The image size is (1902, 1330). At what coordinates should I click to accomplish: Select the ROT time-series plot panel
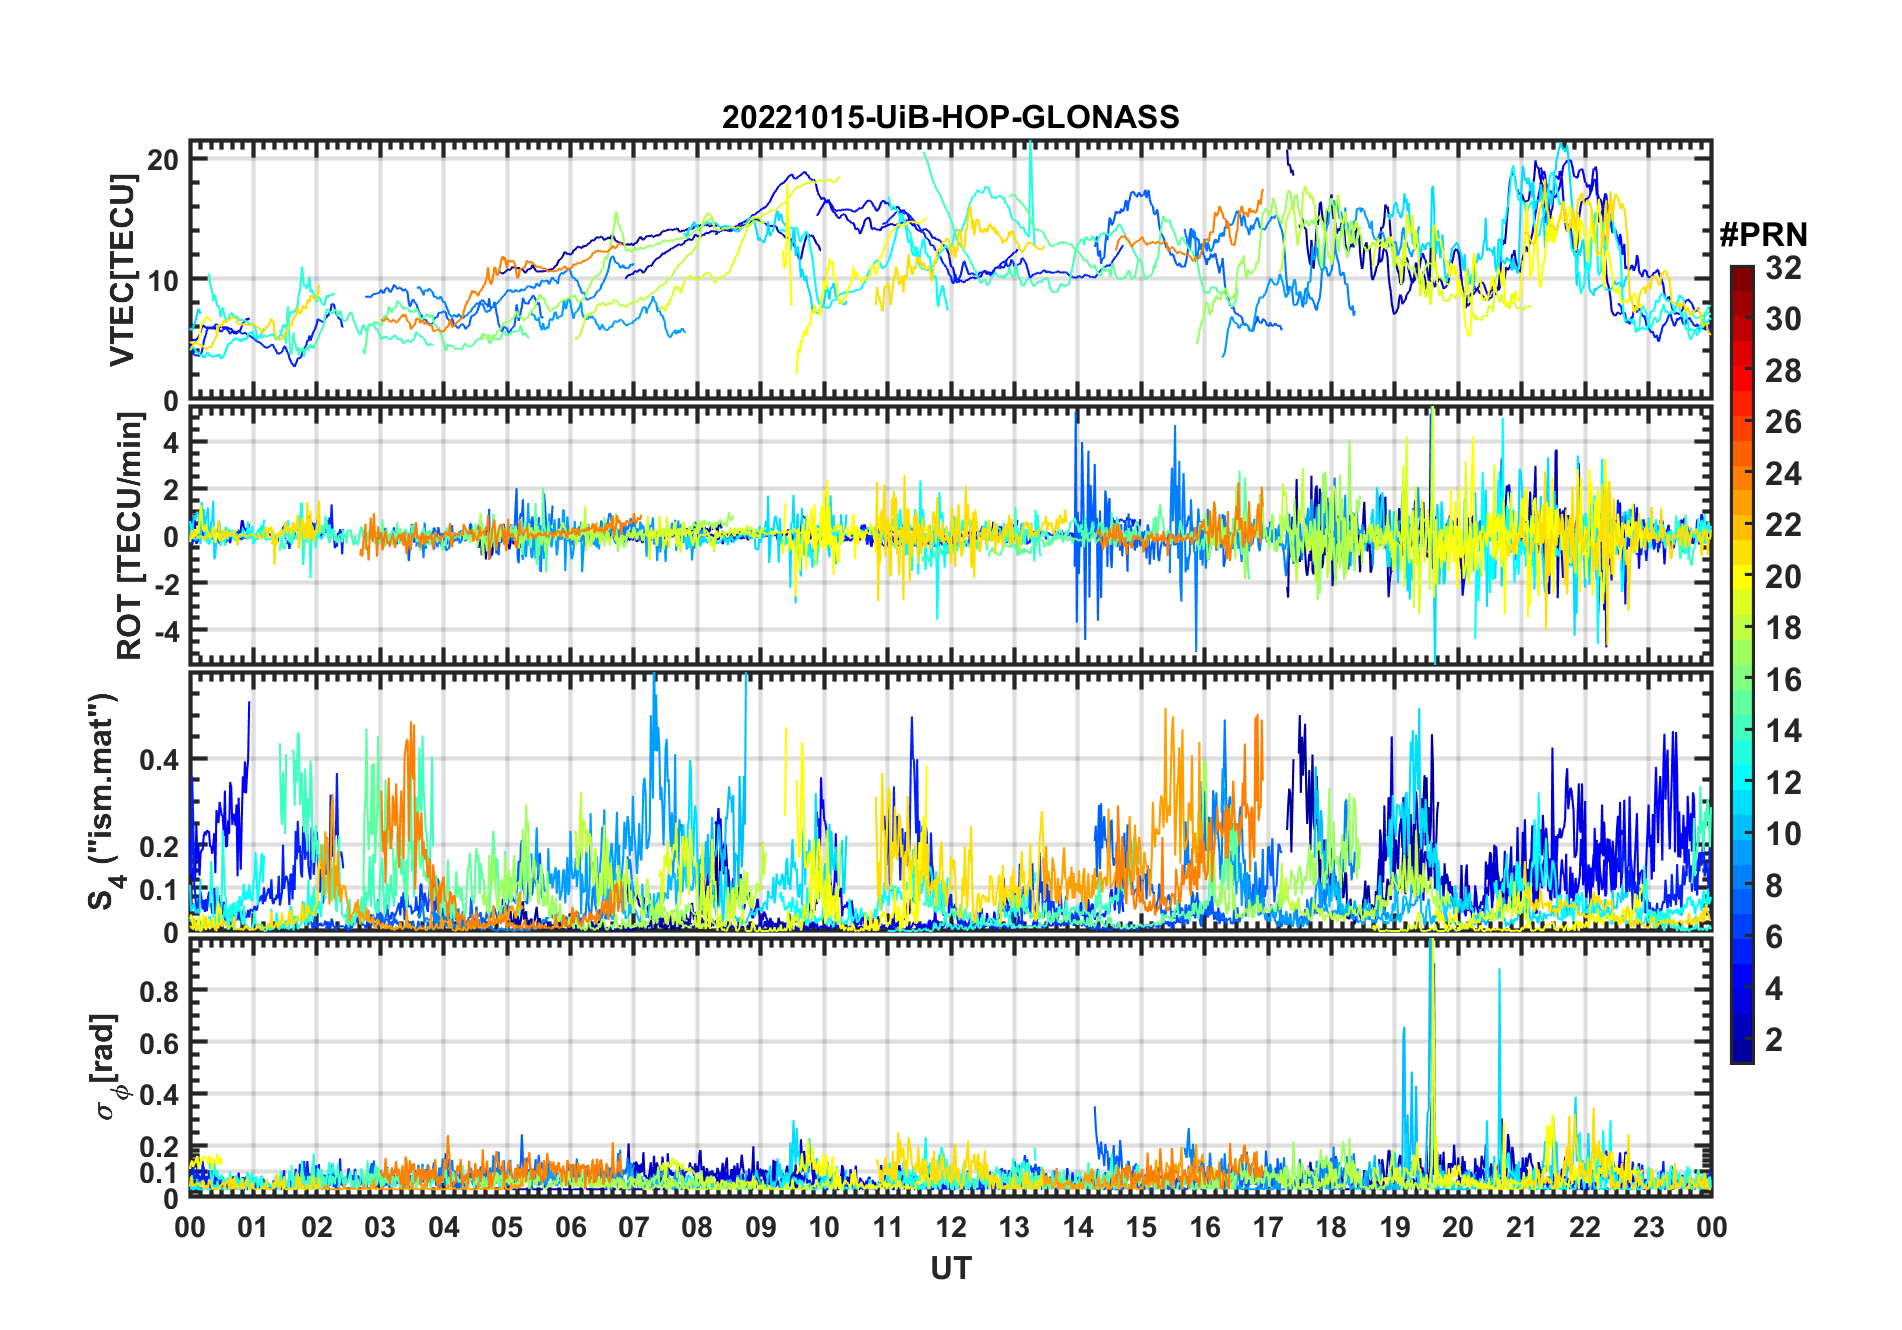click(x=951, y=535)
